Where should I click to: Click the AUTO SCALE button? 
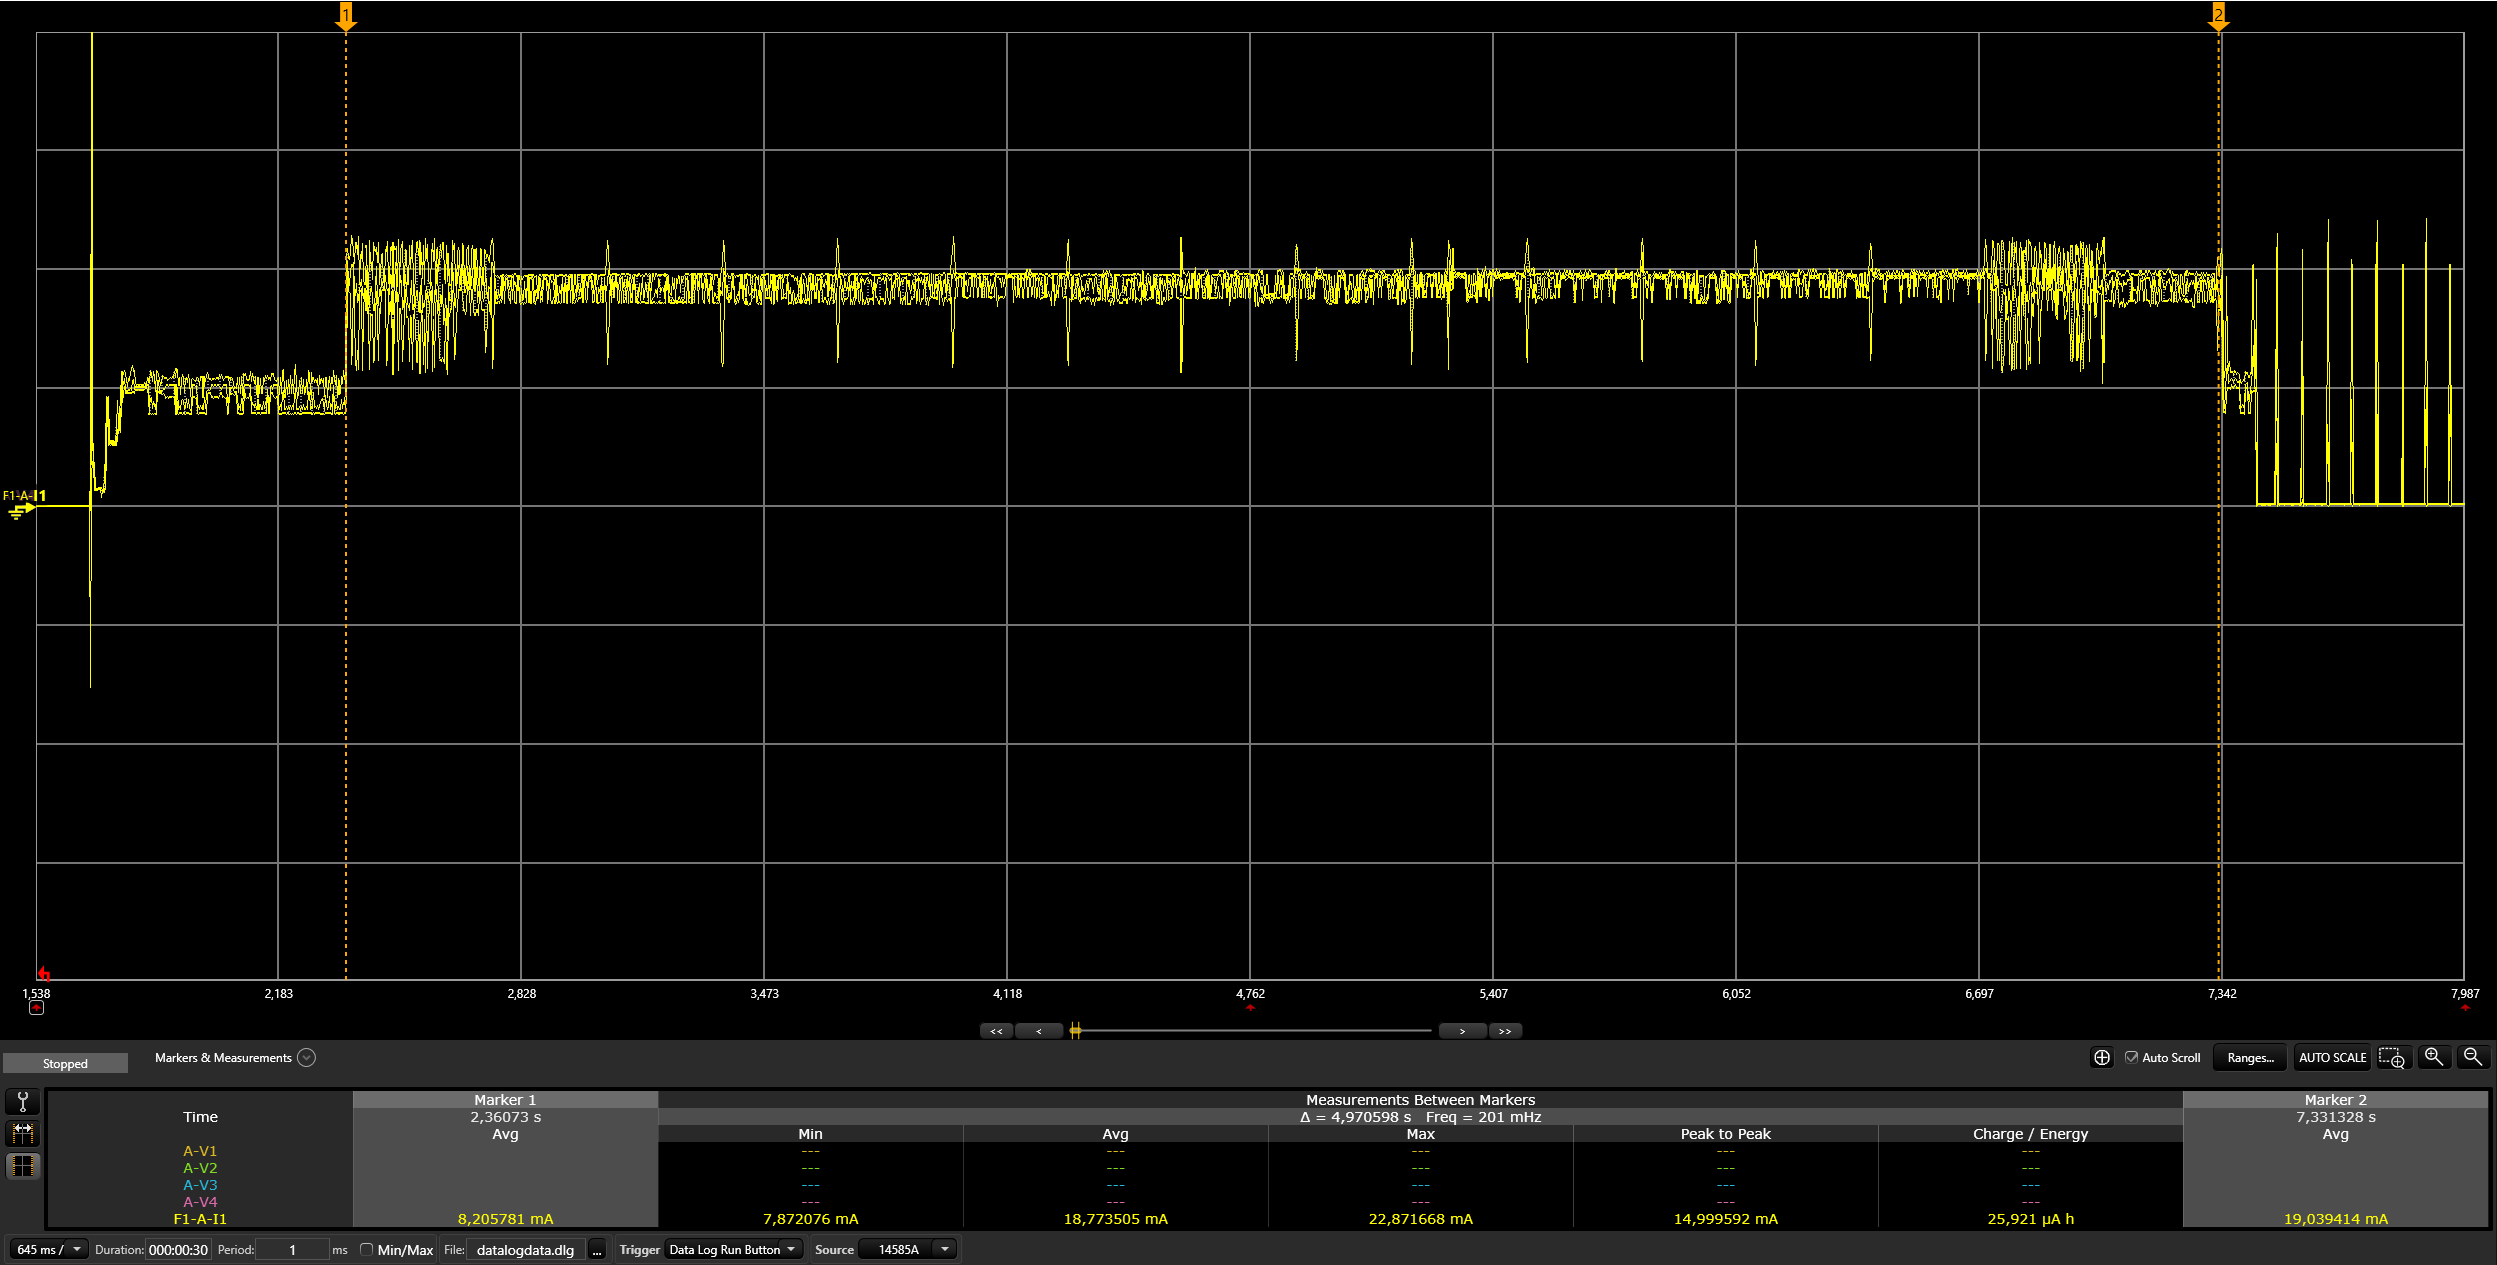[2332, 1057]
